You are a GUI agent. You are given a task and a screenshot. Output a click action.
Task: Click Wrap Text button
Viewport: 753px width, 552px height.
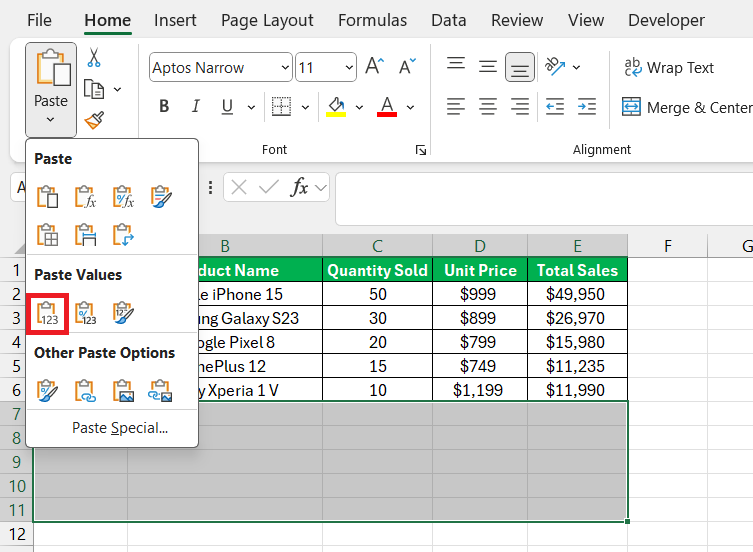pyautogui.click(x=669, y=67)
